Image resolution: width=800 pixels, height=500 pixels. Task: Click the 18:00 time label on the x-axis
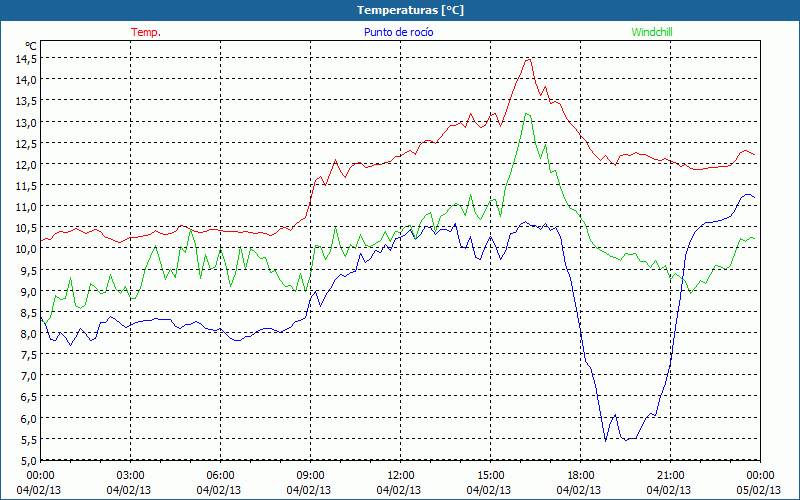pyautogui.click(x=581, y=476)
